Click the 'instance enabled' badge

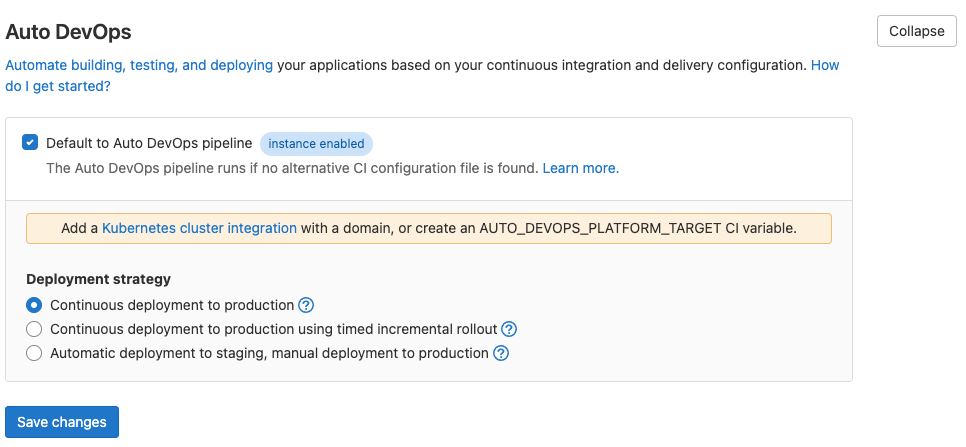click(316, 143)
